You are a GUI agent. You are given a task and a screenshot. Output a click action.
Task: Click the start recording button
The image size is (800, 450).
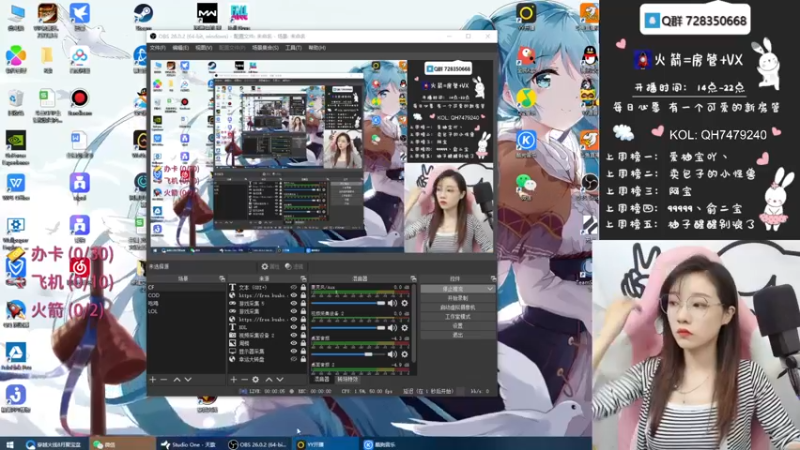click(x=458, y=298)
